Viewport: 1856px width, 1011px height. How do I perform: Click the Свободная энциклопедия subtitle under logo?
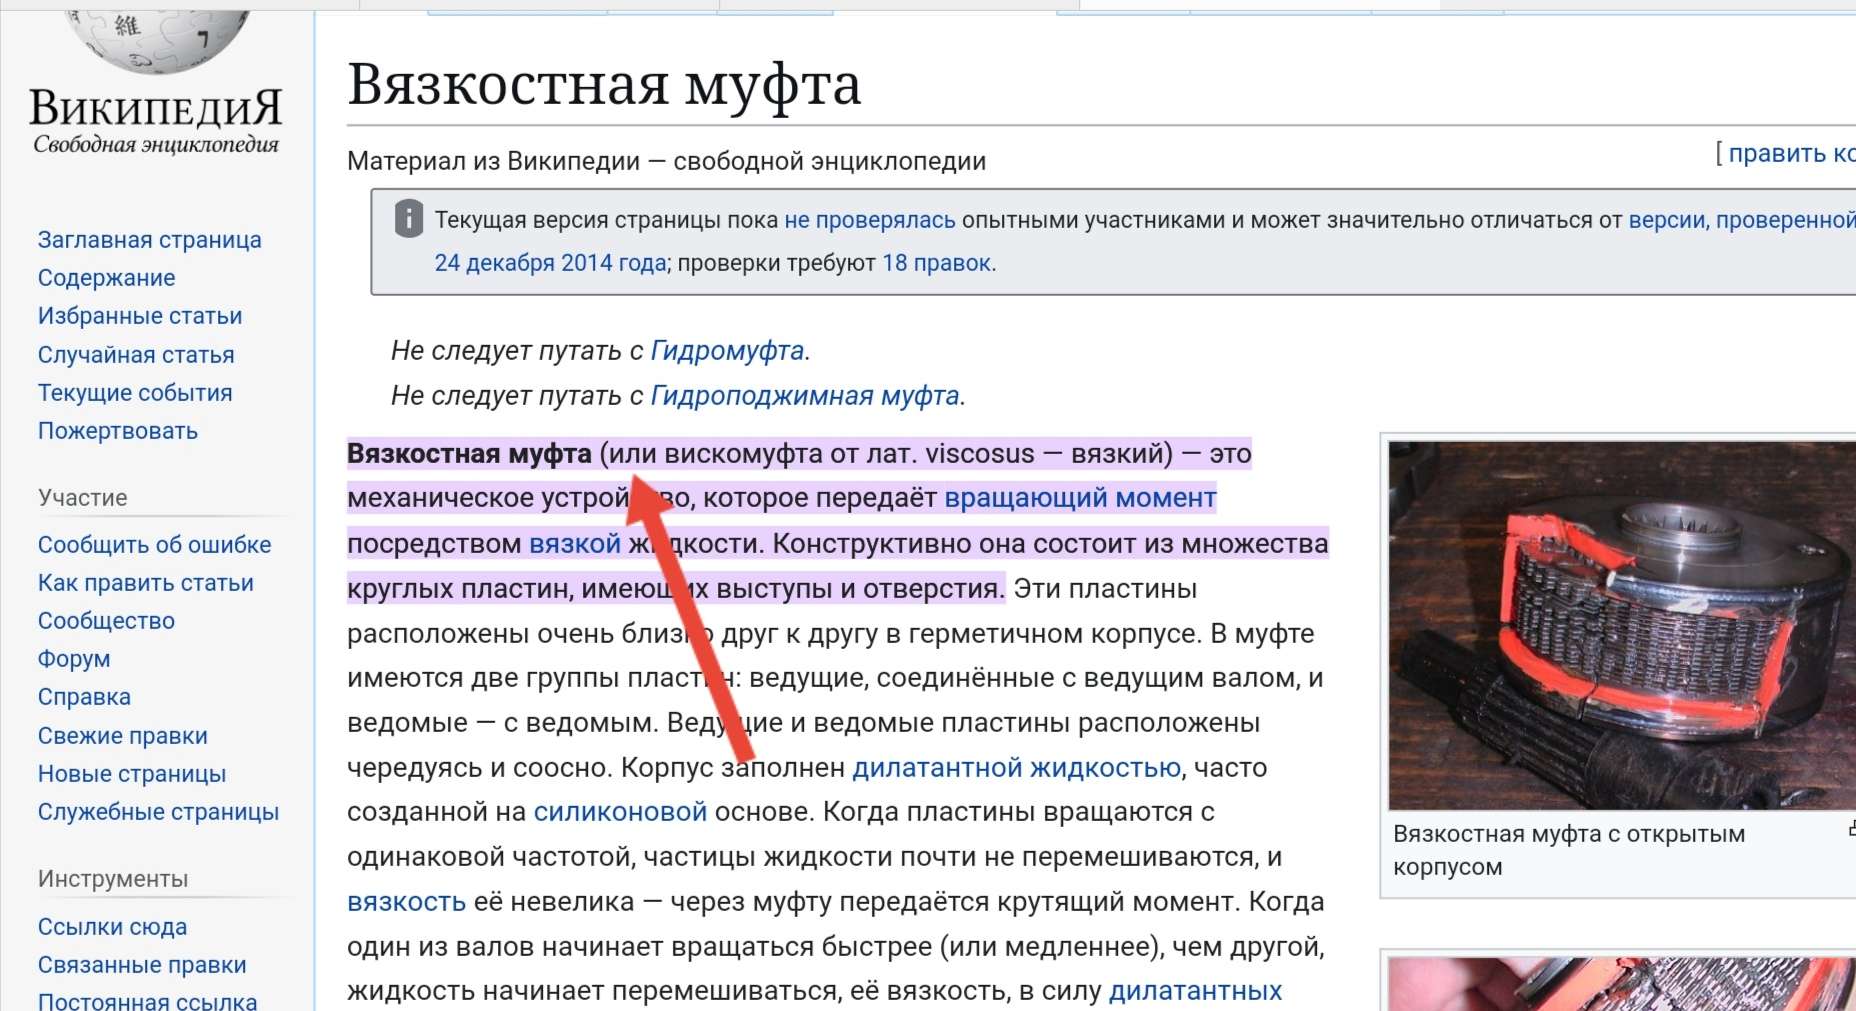(156, 145)
